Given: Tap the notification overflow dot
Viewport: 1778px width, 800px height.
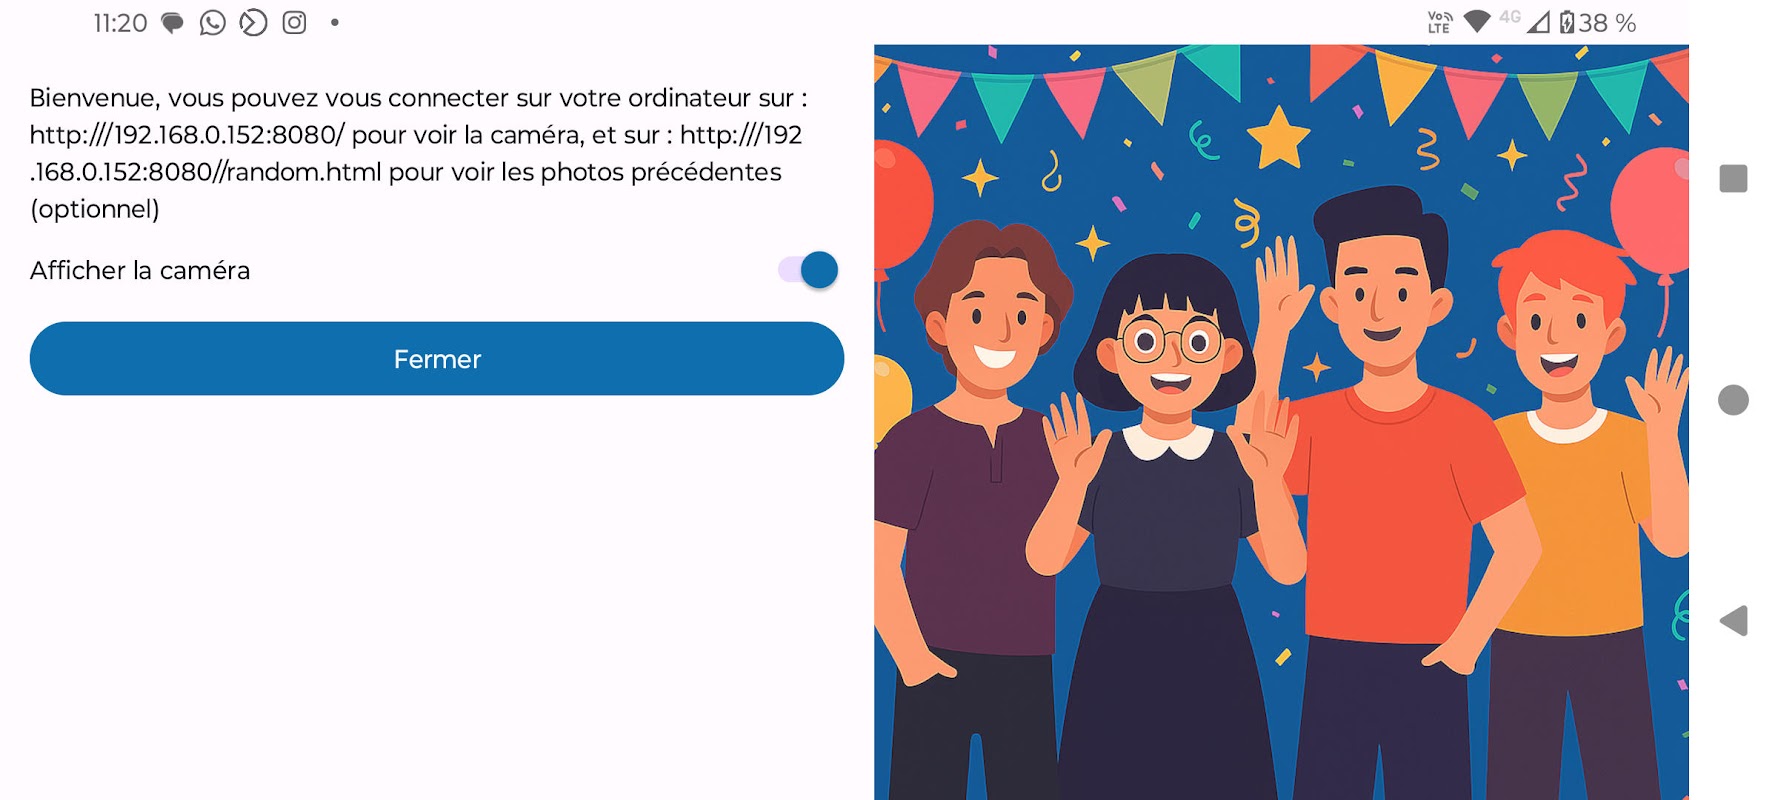Looking at the screenshot, I should (x=334, y=22).
